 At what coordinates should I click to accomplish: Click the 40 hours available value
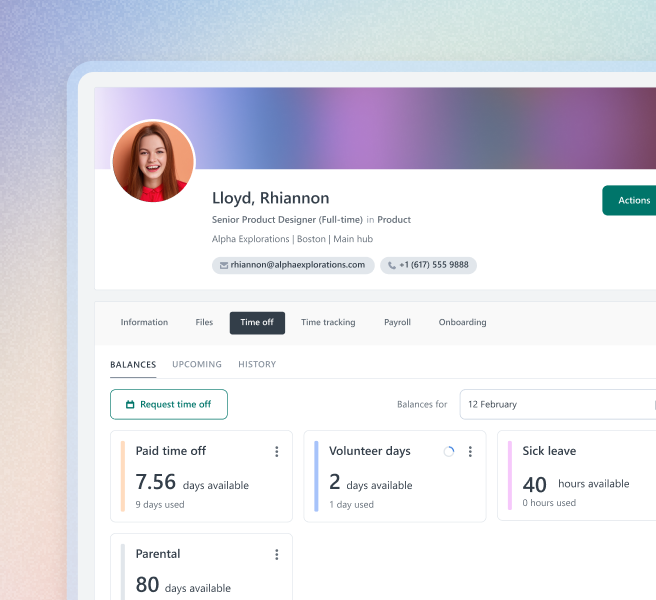pyautogui.click(x=576, y=485)
